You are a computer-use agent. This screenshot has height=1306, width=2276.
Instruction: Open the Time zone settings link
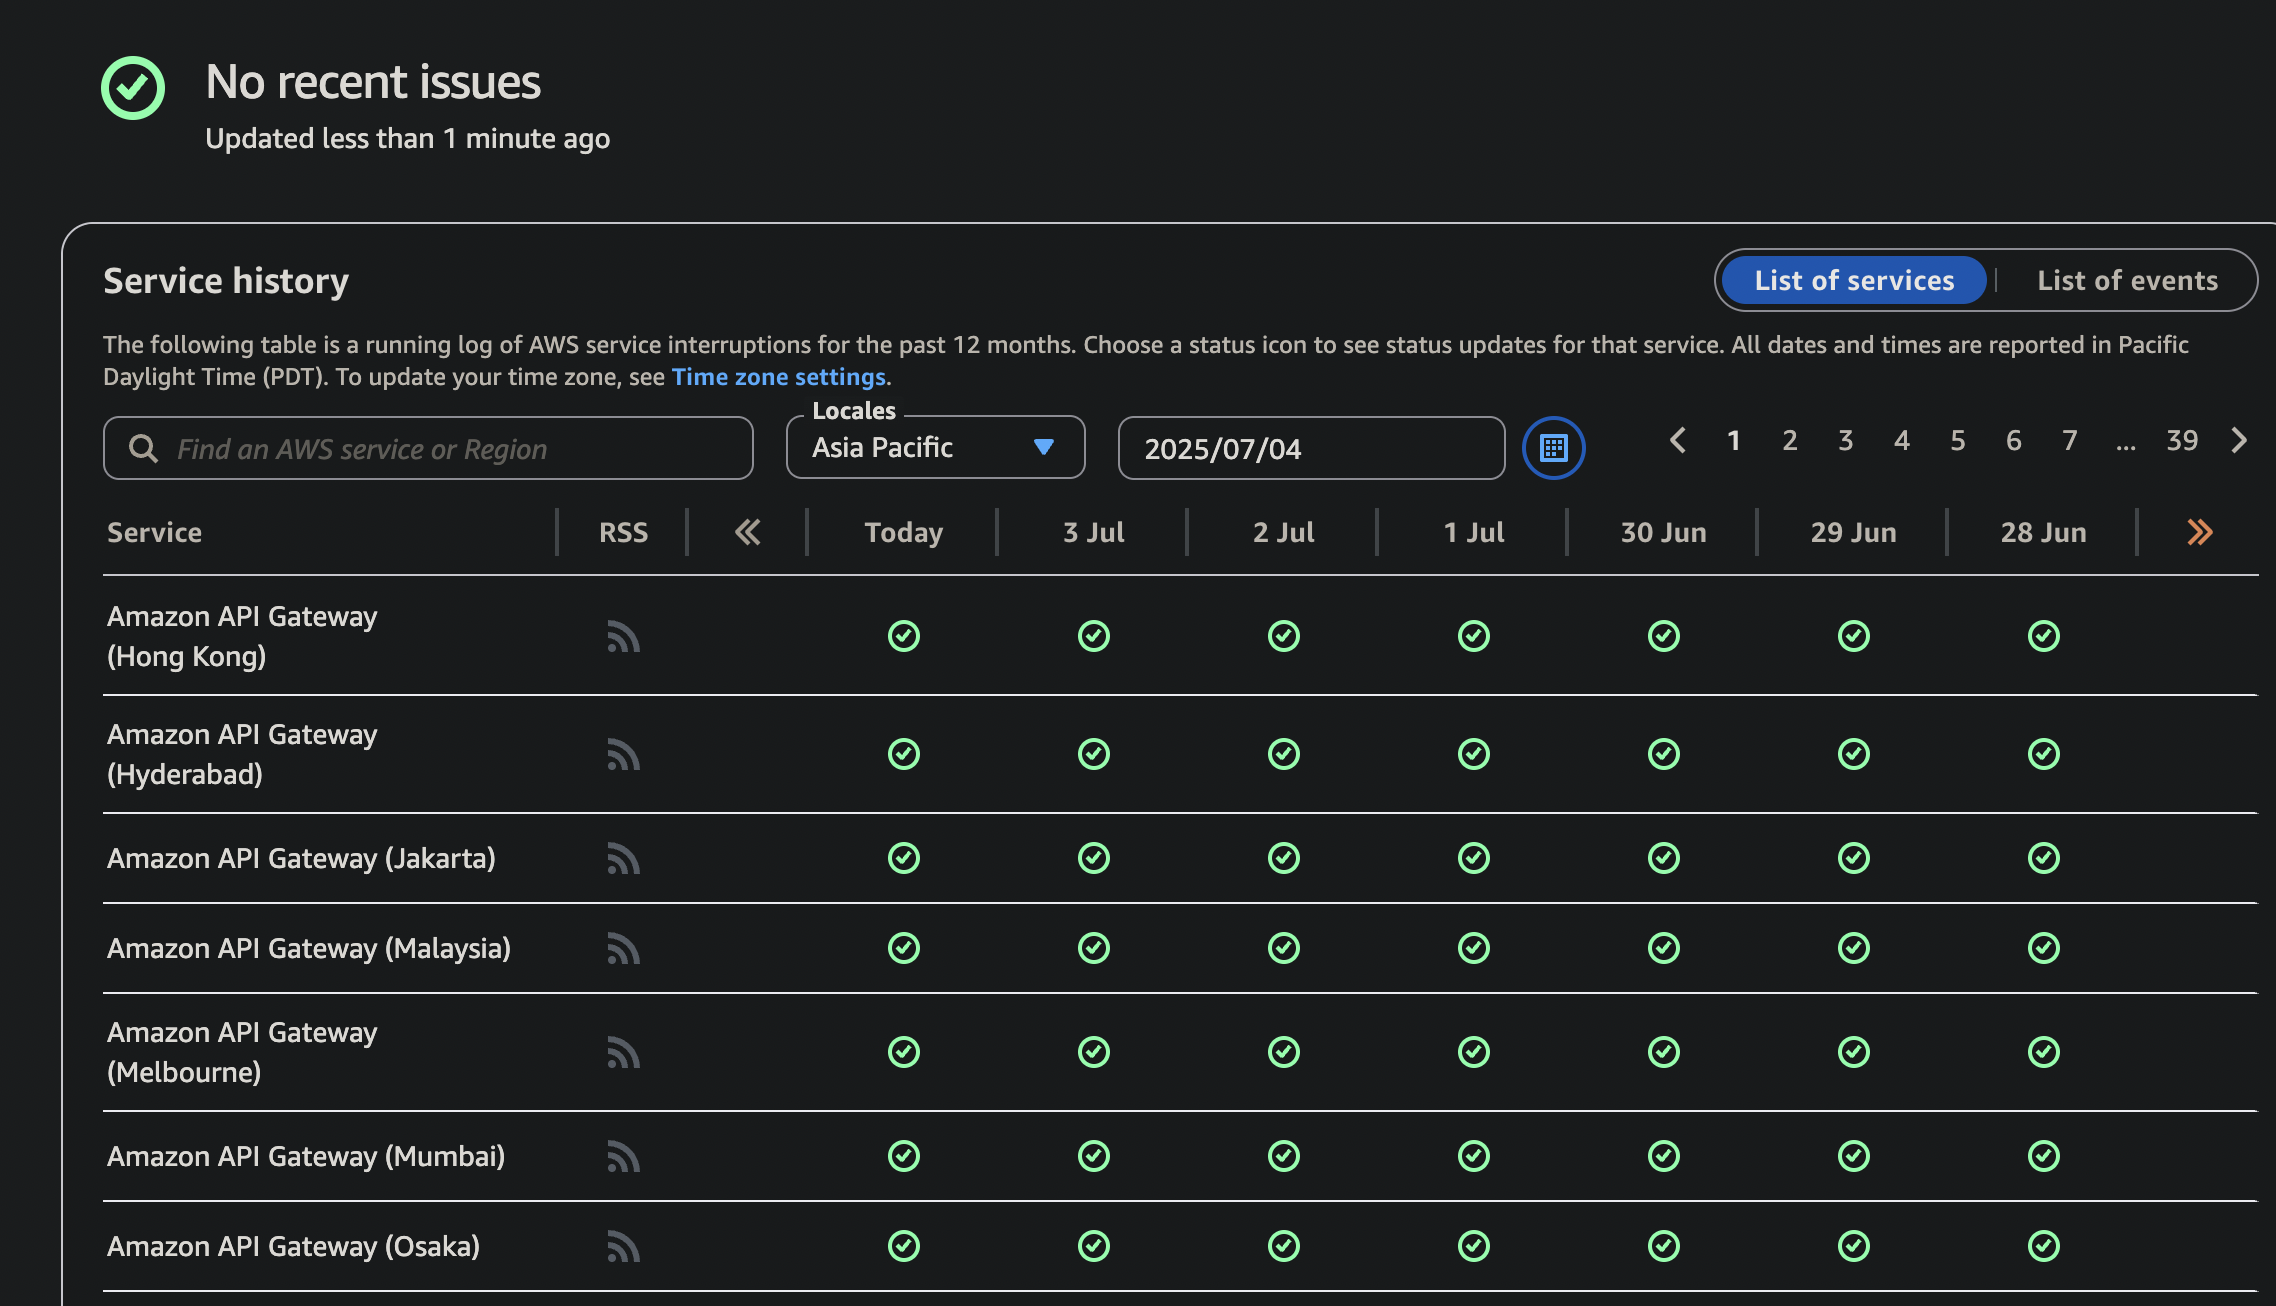778,377
